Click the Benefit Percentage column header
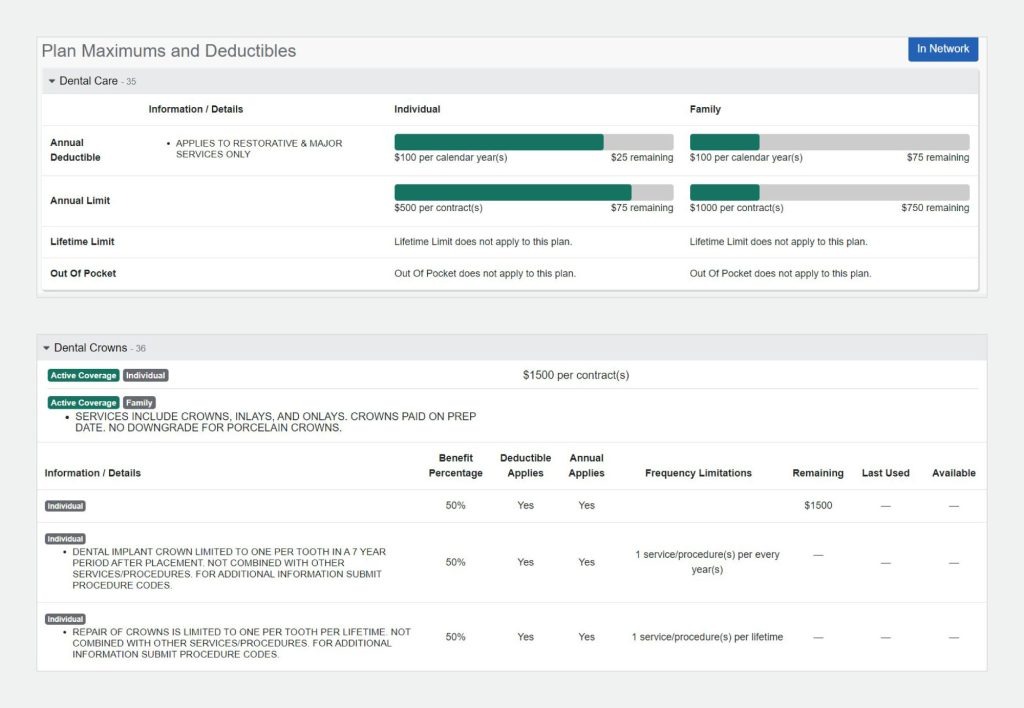 click(455, 466)
